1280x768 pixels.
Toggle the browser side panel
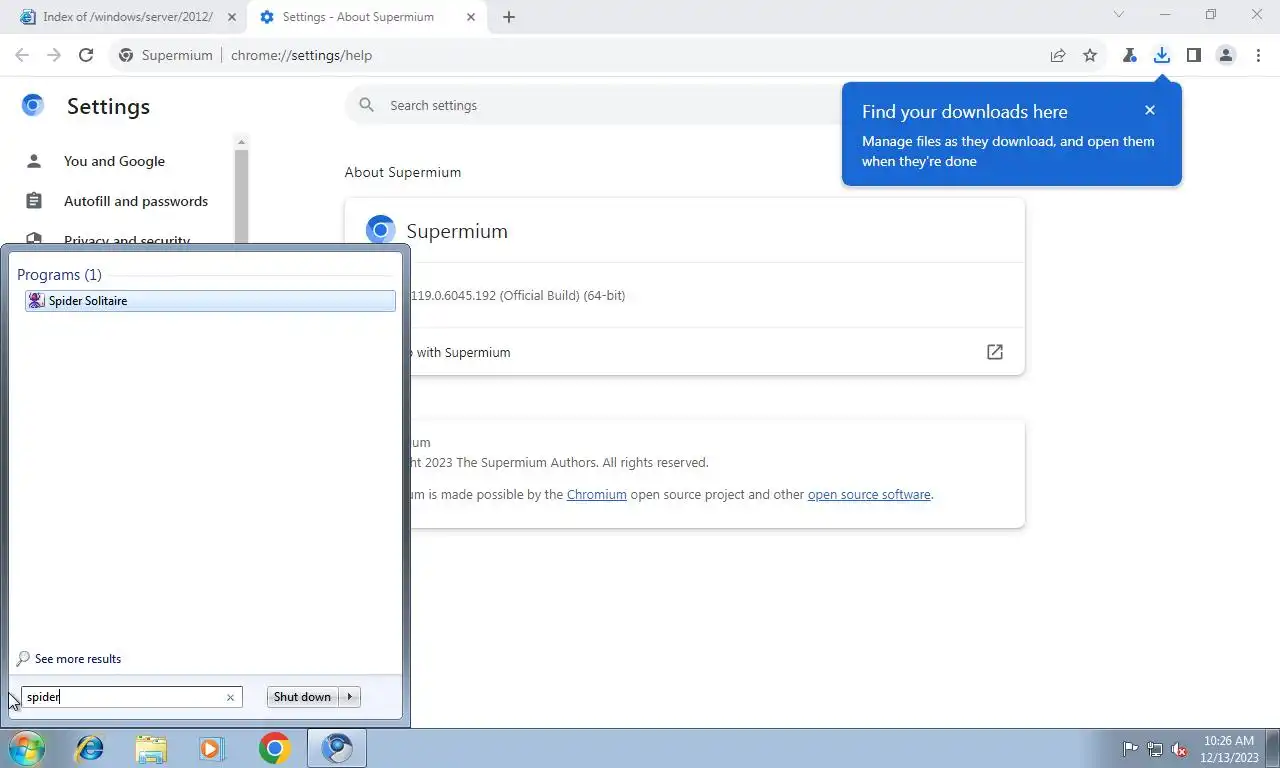click(x=1194, y=55)
